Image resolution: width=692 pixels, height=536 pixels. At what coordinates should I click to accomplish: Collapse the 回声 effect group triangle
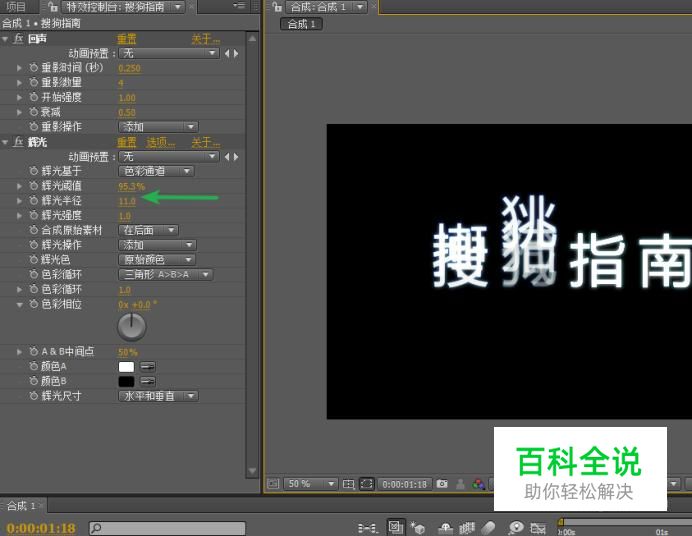(x=5, y=39)
